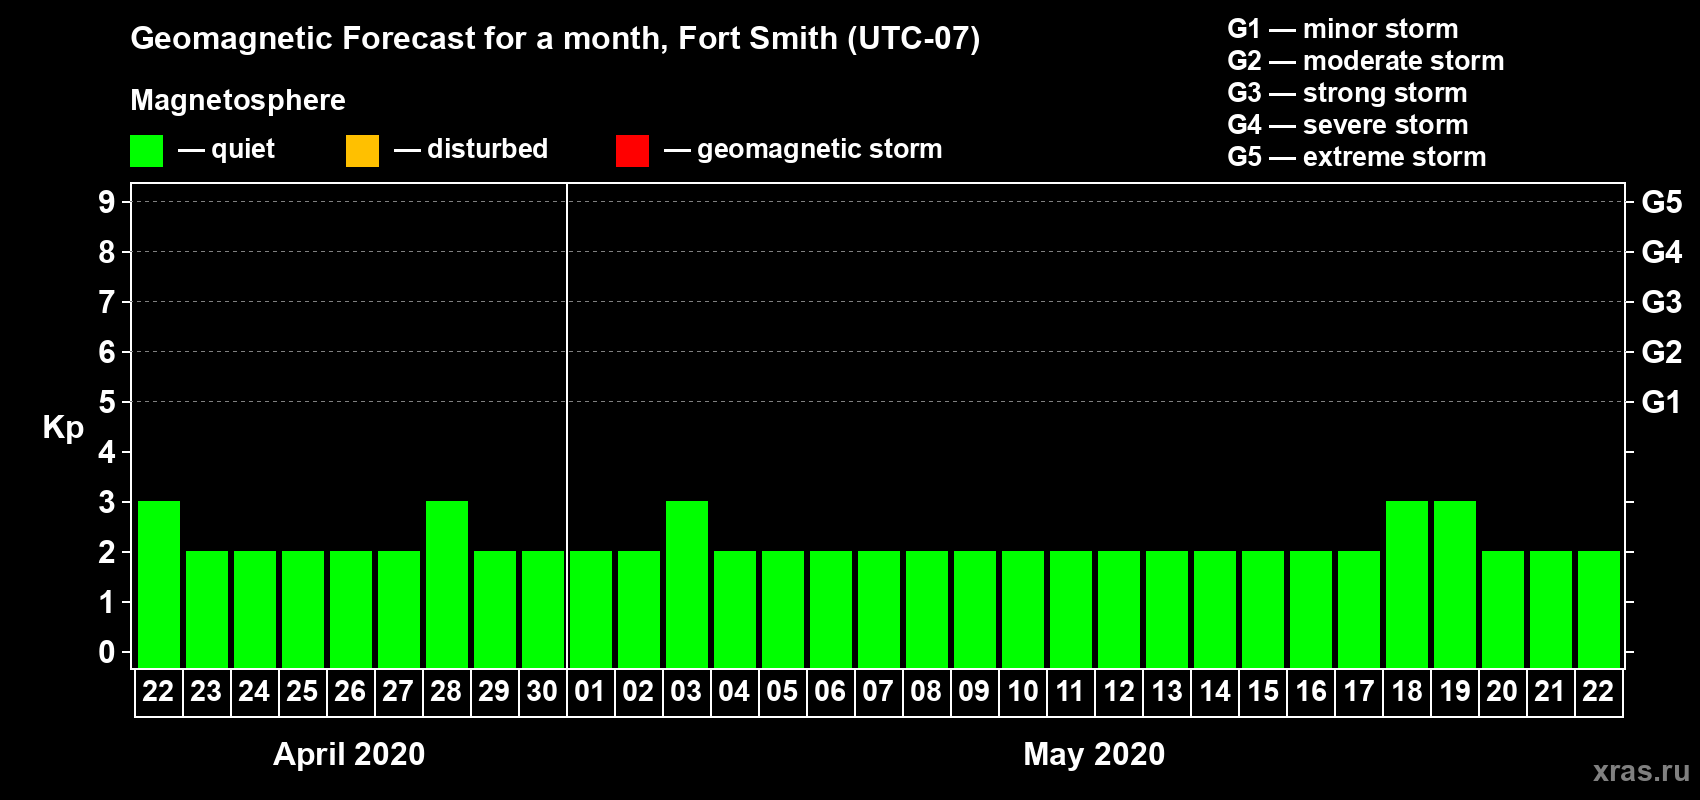This screenshot has height=800, width=1700.
Task: Click the 'May 2020' month label
Action: (1094, 753)
